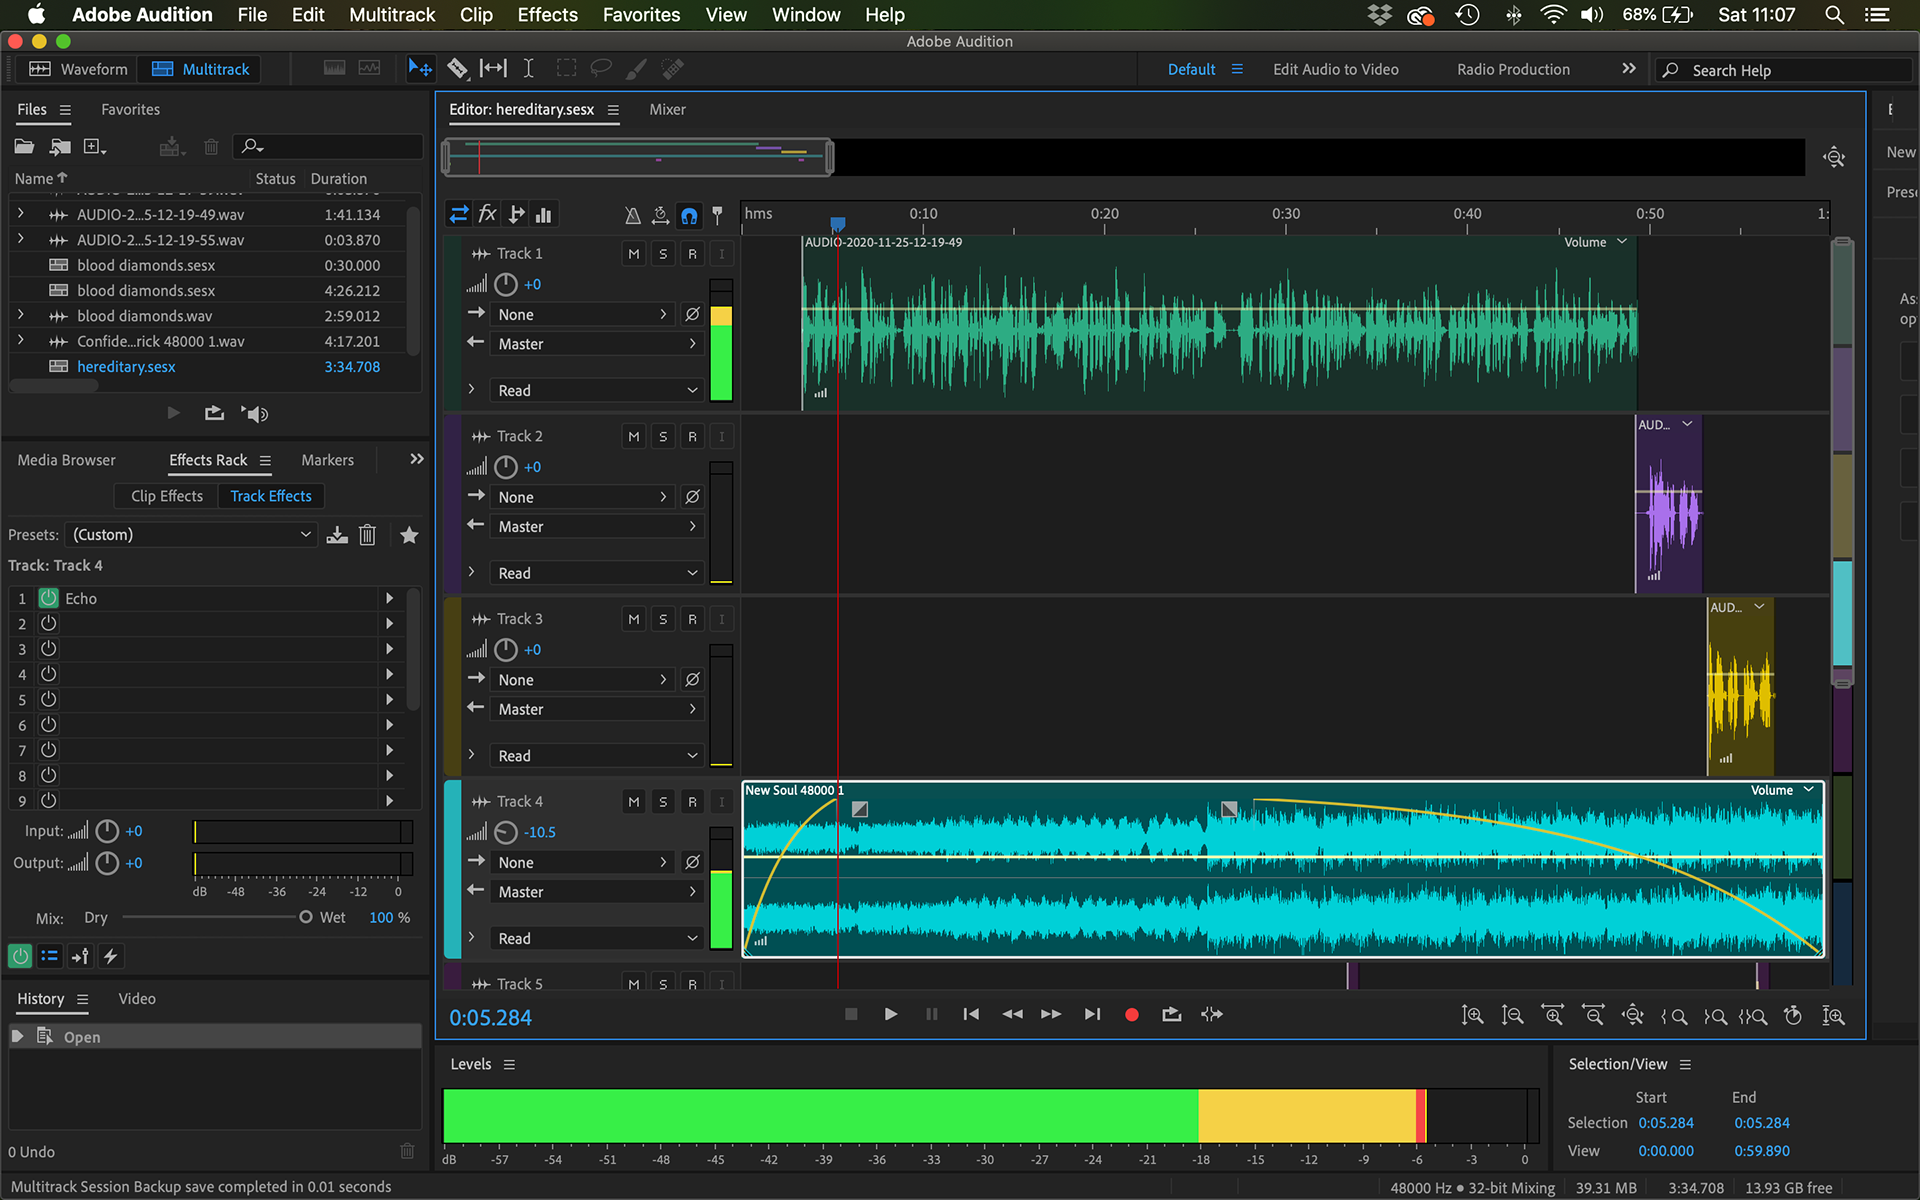Open the Presets (Custom) dropdown
This screenshot has height=1200, width=1920.
point(191,535)
